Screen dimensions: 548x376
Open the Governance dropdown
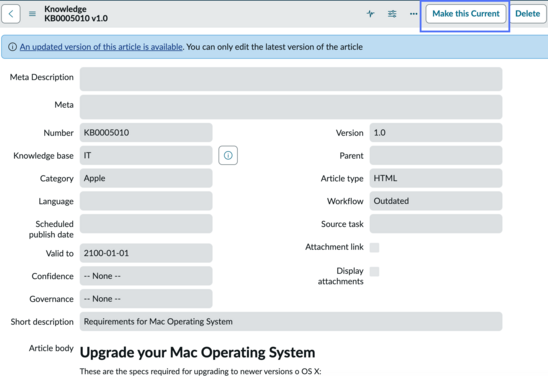point(146,299)
